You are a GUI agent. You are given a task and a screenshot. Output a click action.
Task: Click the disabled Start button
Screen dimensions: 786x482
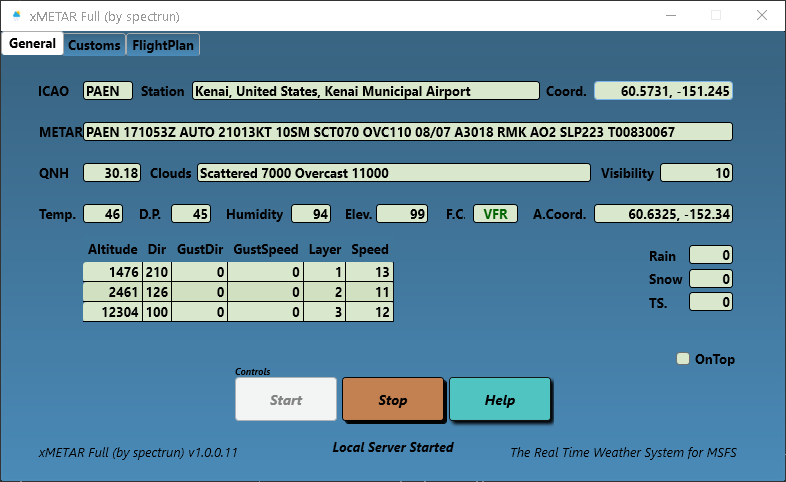(x=286, y=399)
